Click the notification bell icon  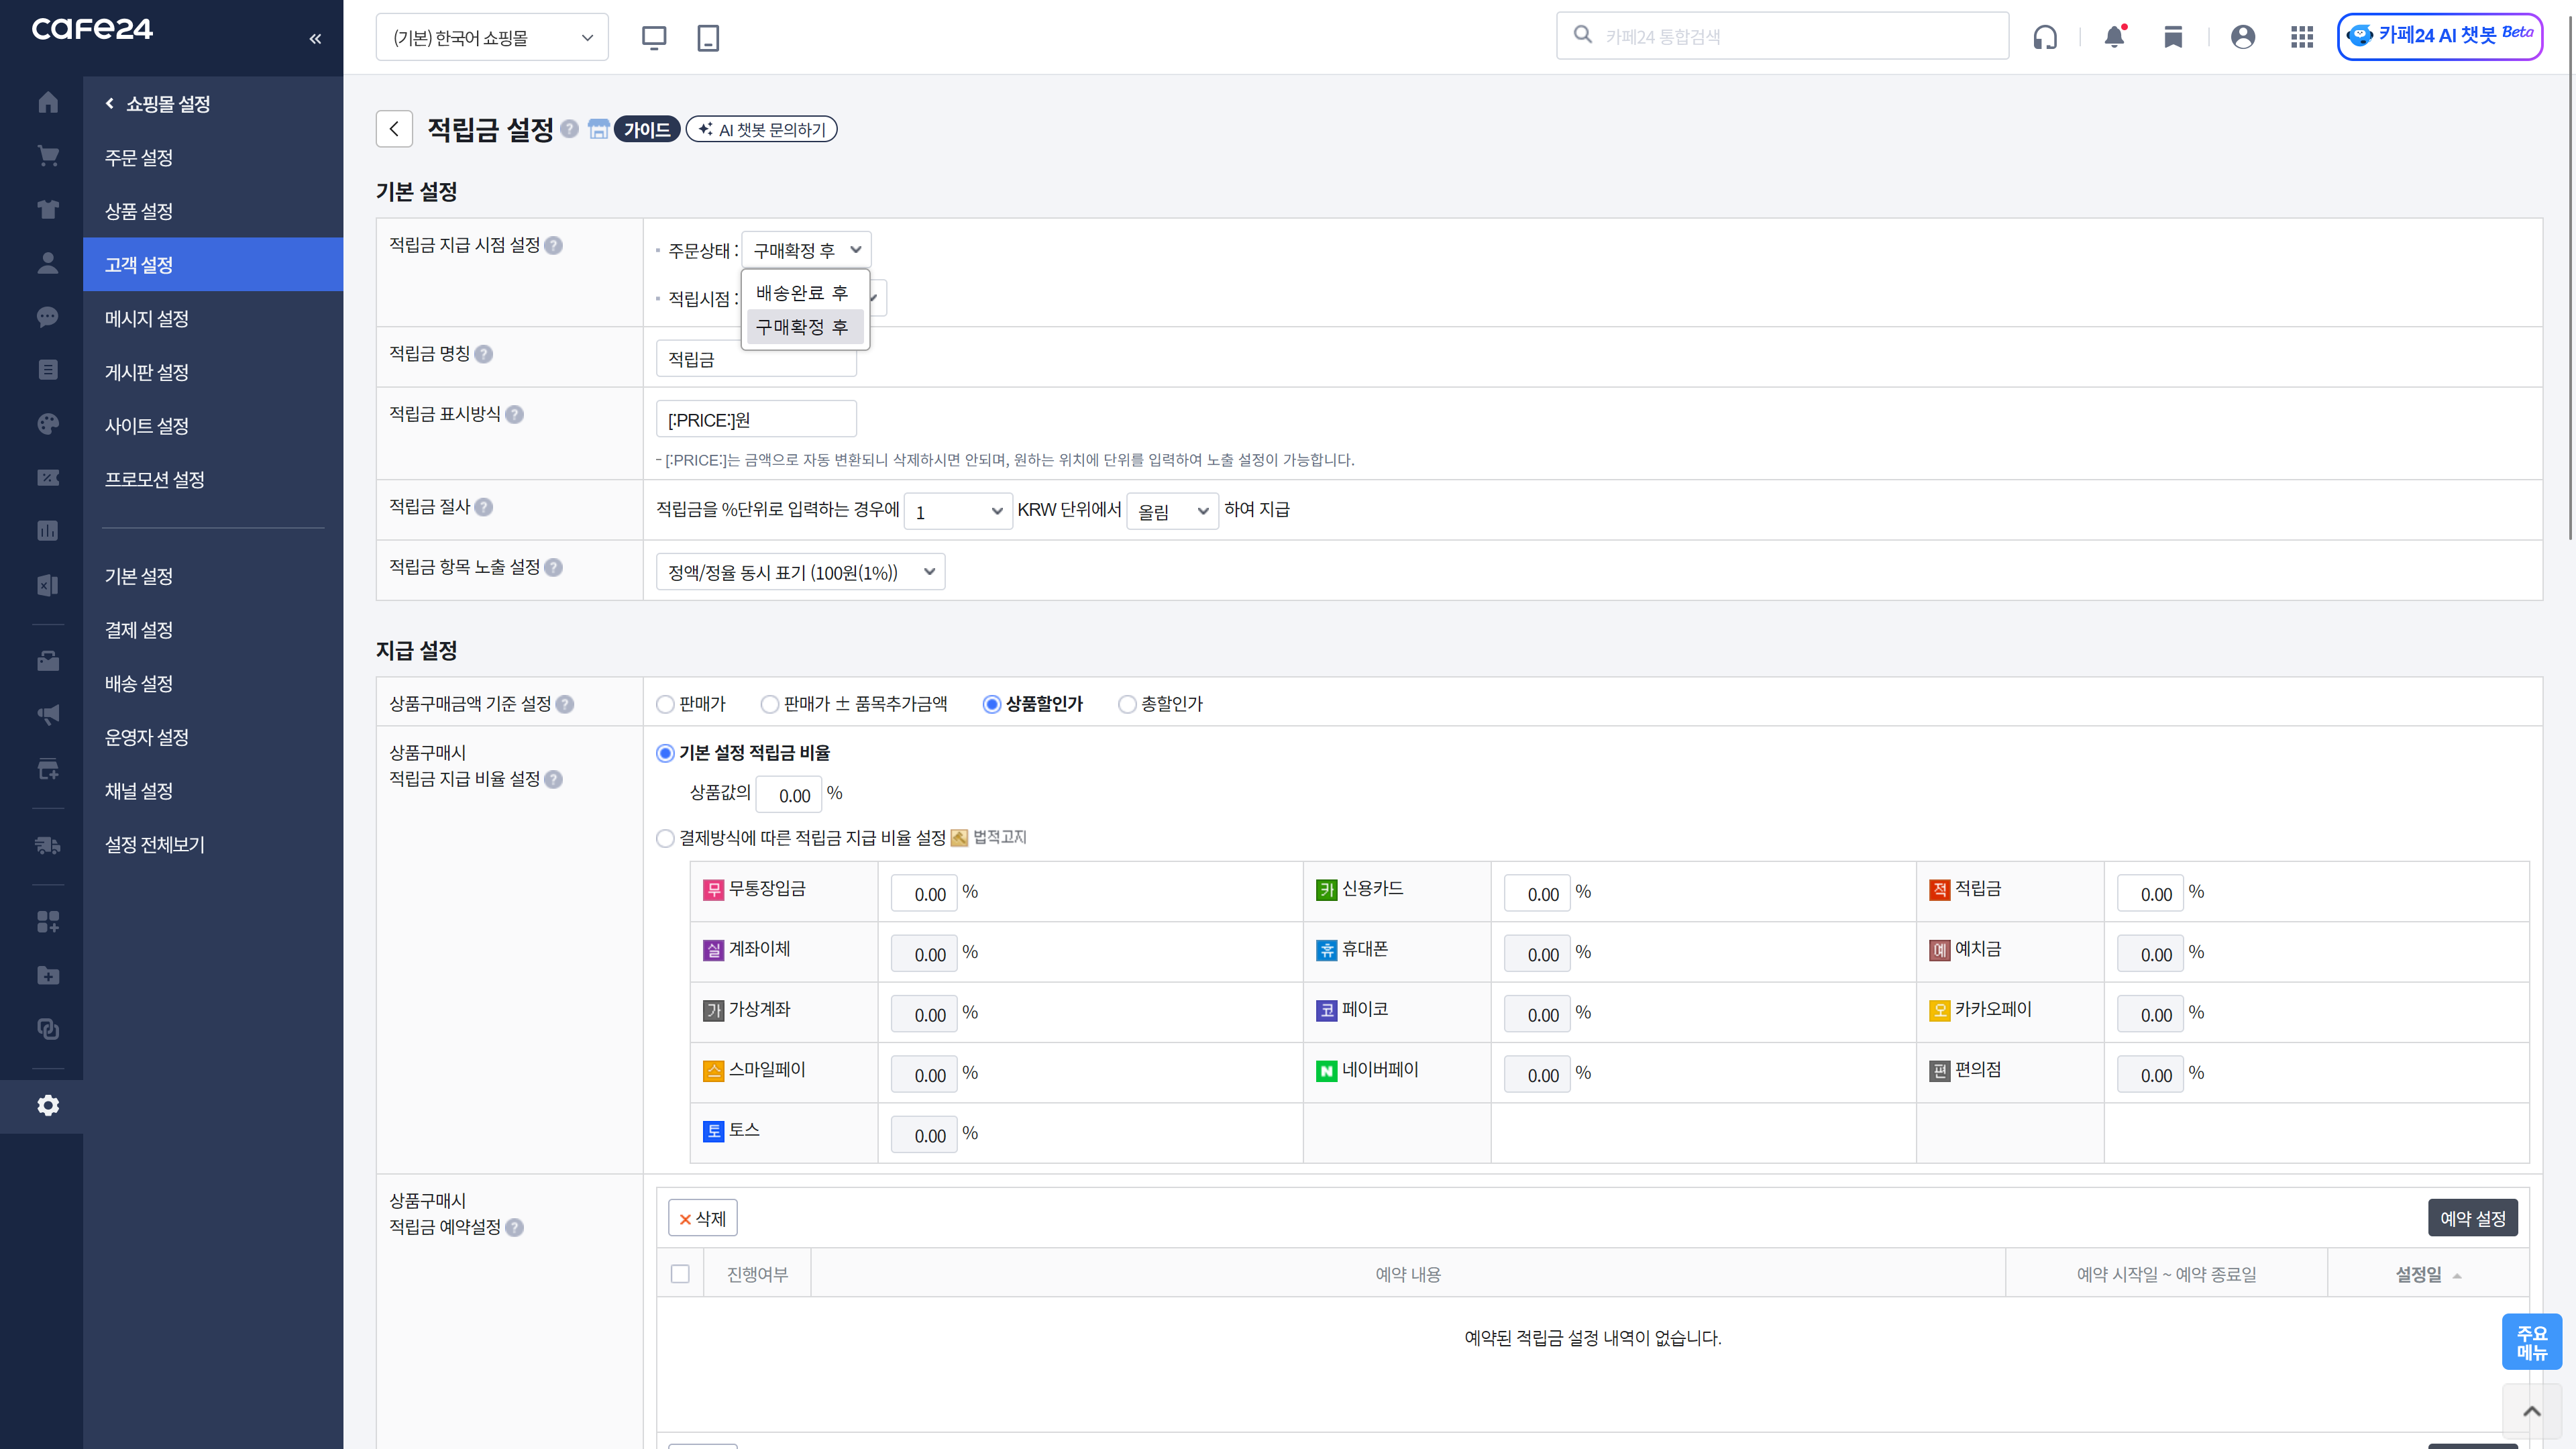pyautogui.click(x=2114, y=37)
